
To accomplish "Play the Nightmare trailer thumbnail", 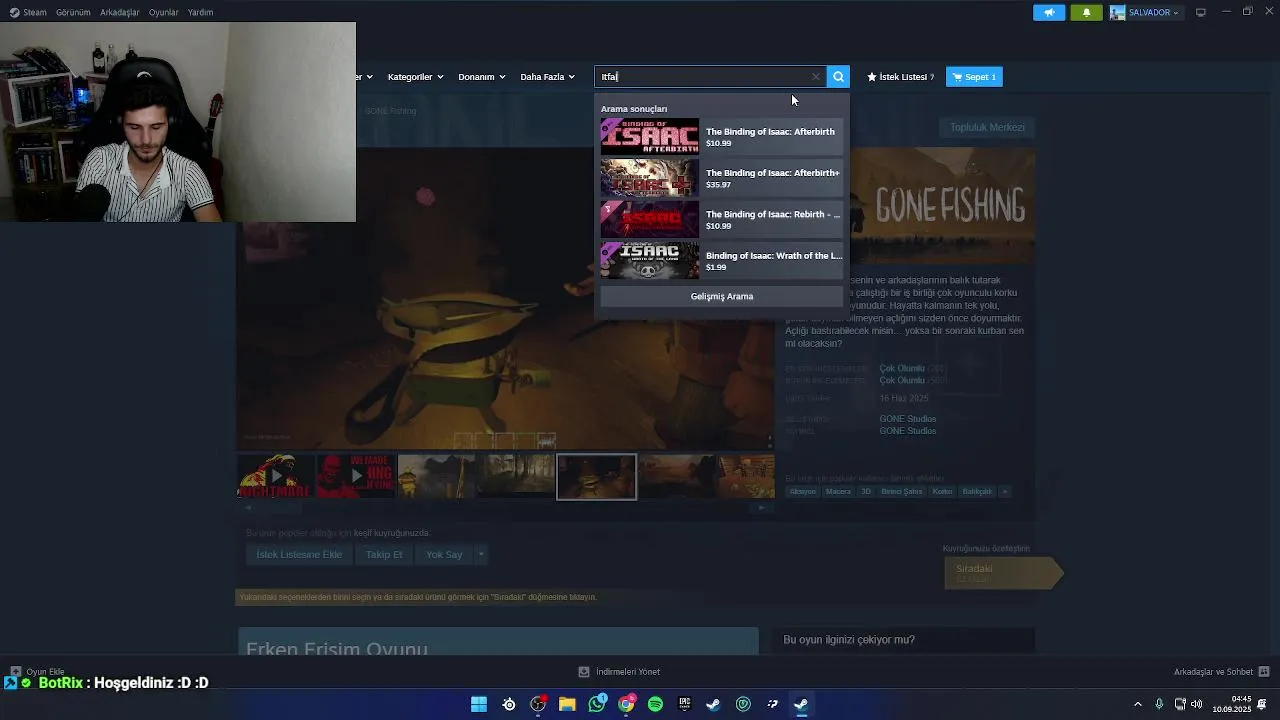I will 275,476.
